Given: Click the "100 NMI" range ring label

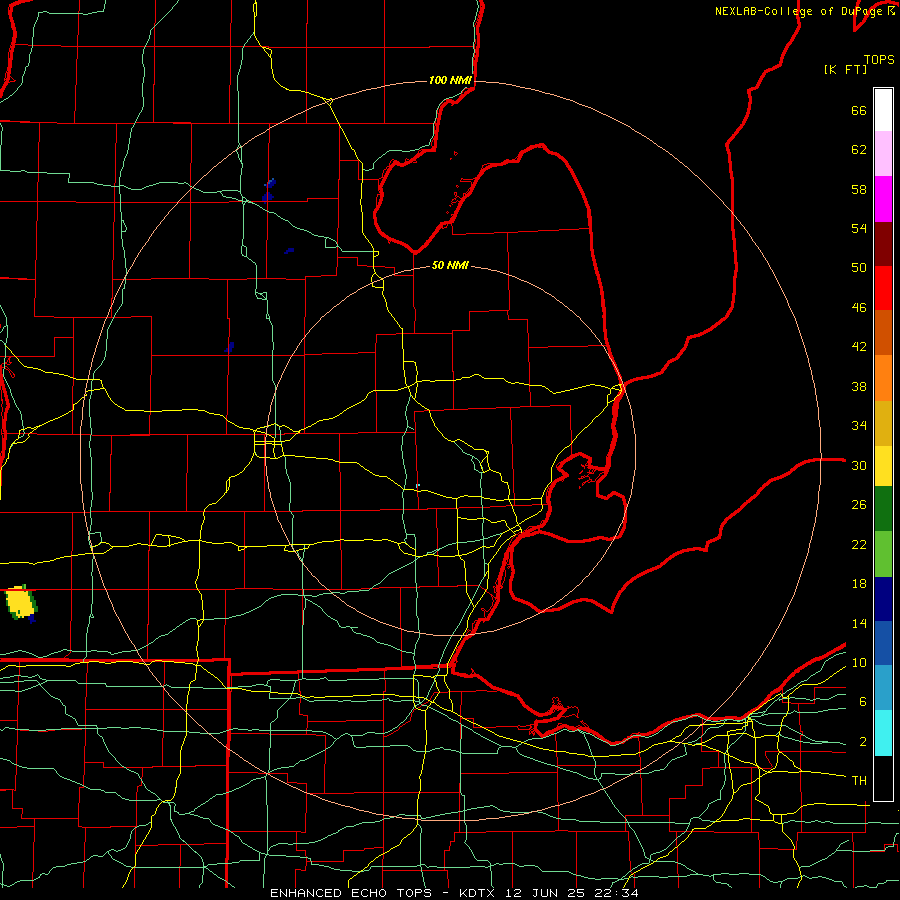Looking at the screenshot, I should tap(450, 80).
